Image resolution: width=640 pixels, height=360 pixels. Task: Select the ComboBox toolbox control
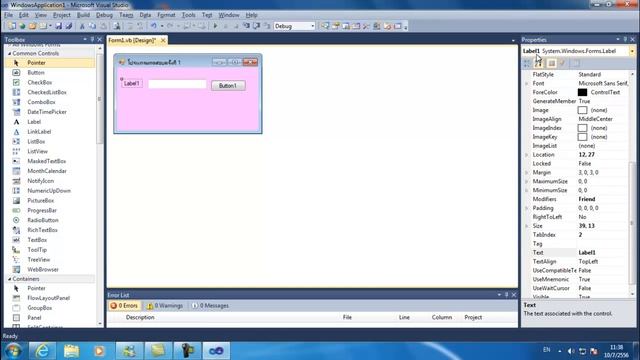pyautogui.click(x=41, y=102)
